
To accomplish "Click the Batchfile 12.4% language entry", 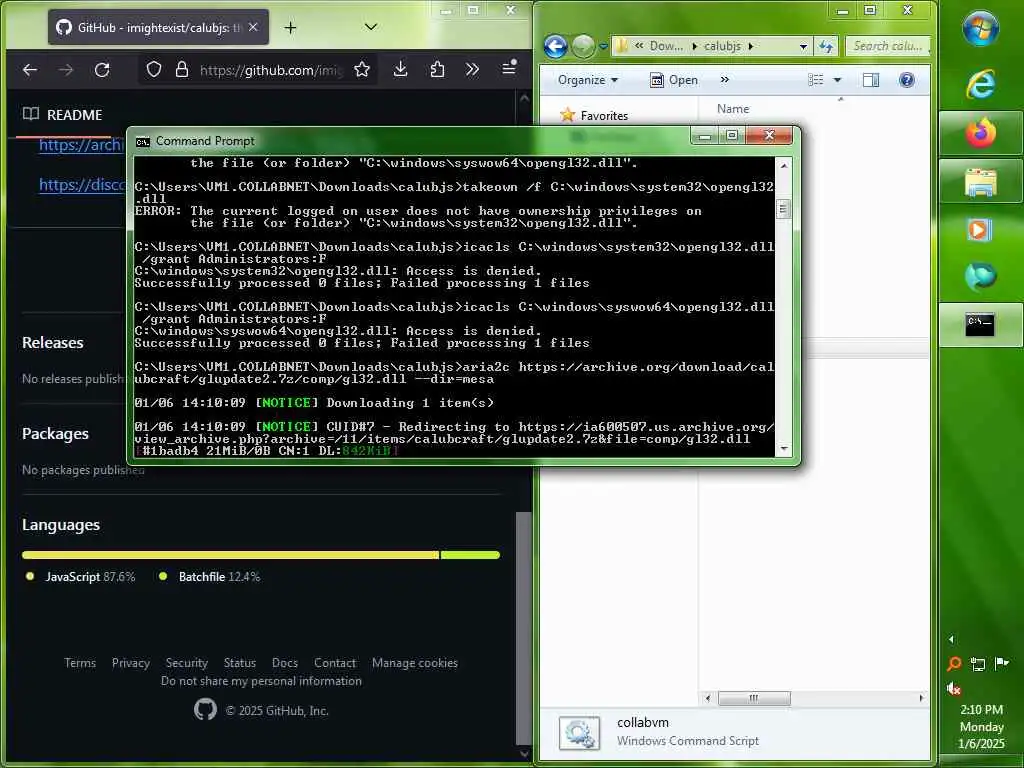I will (209, 577).
